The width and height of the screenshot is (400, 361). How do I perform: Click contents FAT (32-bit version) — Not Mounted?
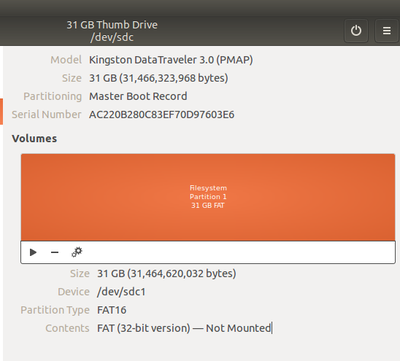click(x=184, y=328)
